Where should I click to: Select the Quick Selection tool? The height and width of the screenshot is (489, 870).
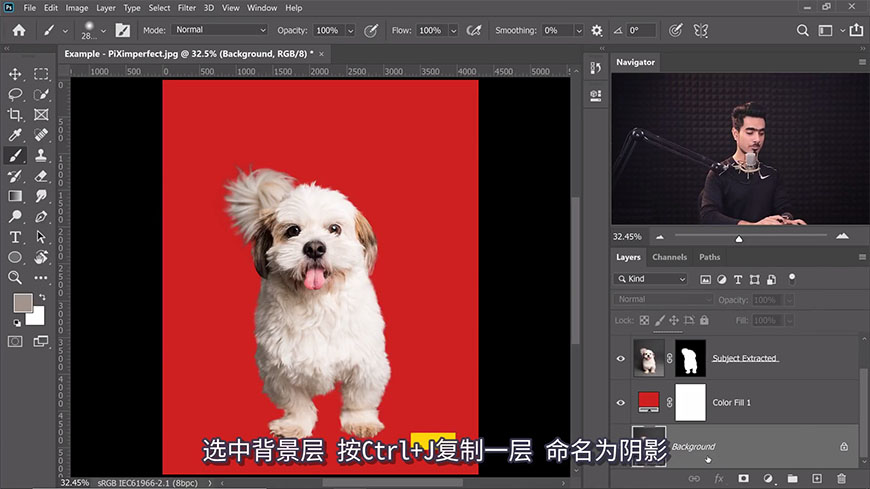click(41, 94)
